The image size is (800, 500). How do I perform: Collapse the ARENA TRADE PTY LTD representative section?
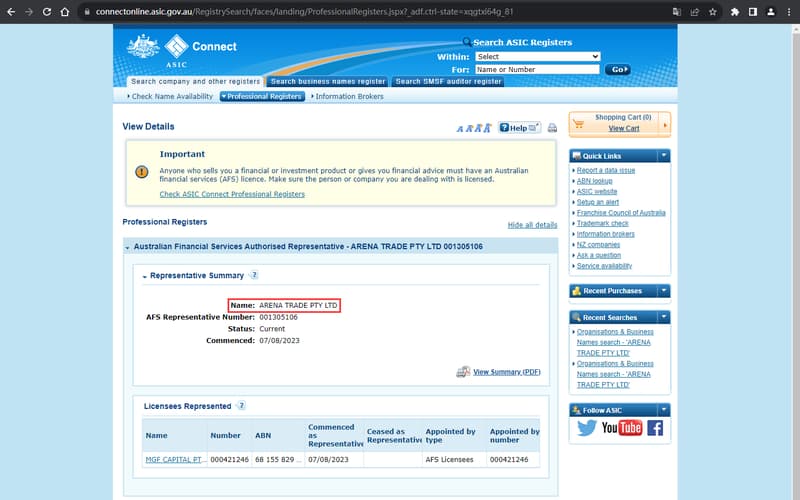coord(127,247)
